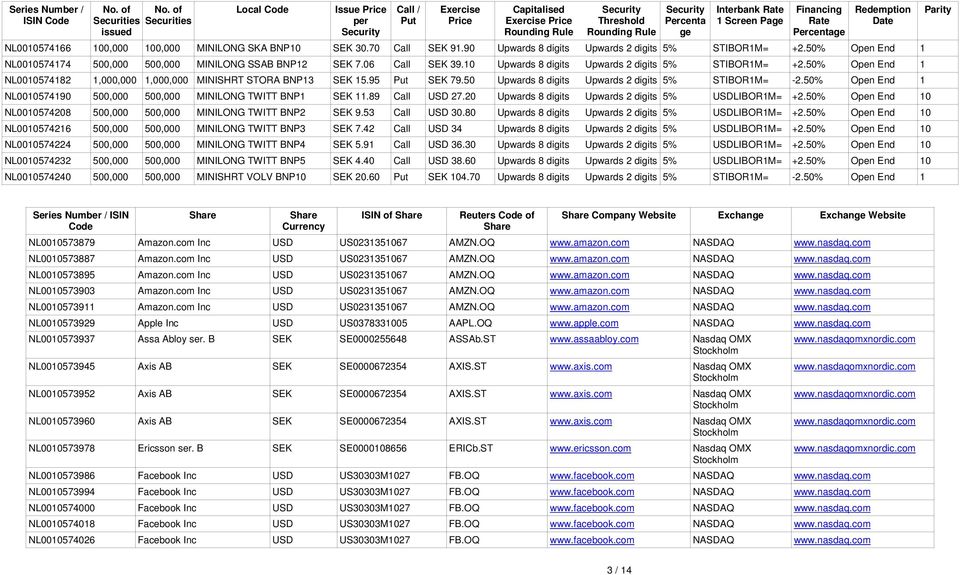
Task: Select issue price SEK 30.70
Action: click(356, 48)
